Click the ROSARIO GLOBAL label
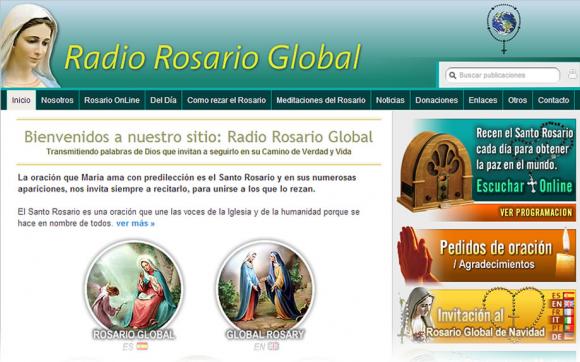The width and height of the screenshot is (580, 362). tap(134, 335)
